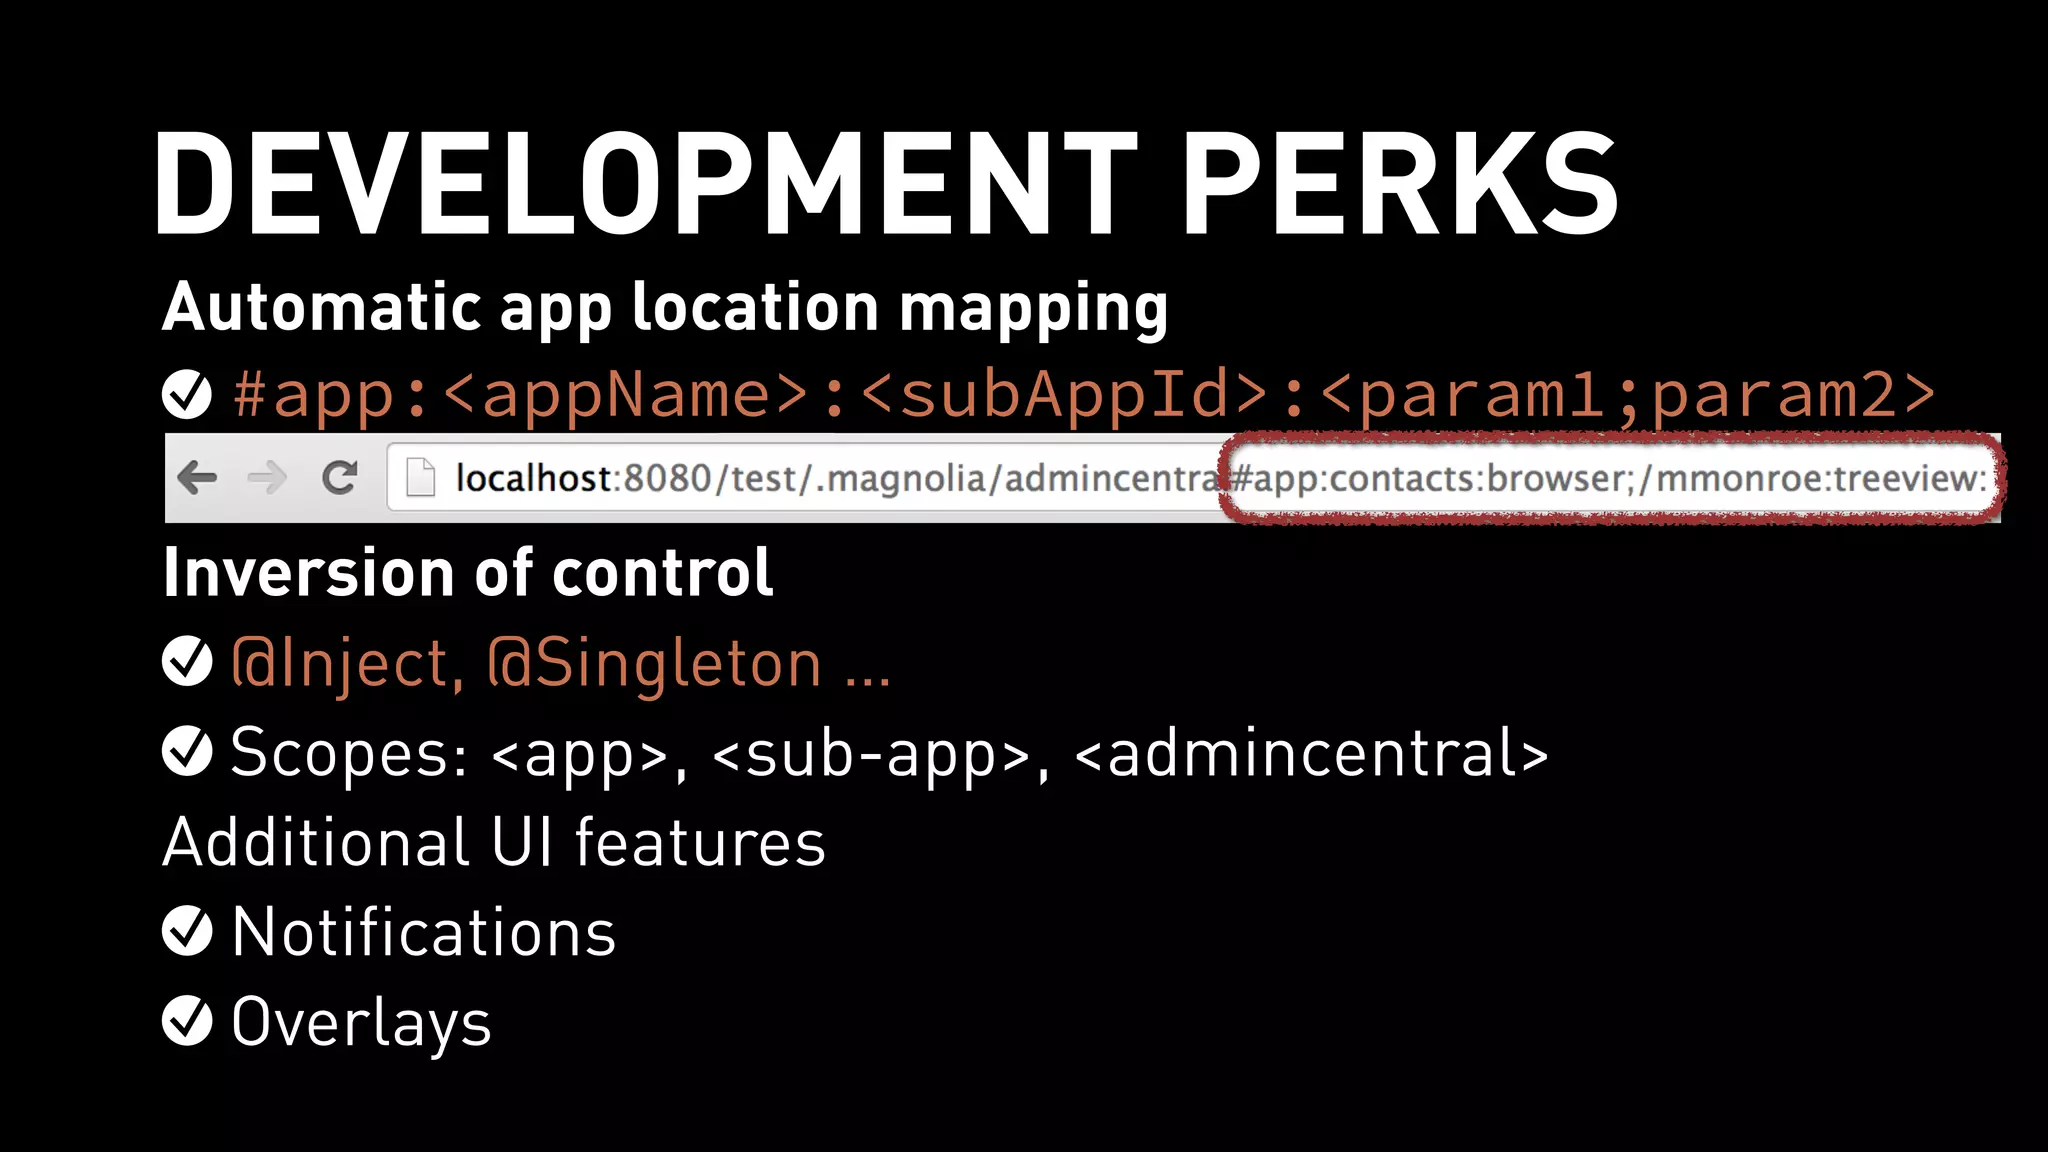Click 'Automatic app location mapping' heading

point(665,308)
